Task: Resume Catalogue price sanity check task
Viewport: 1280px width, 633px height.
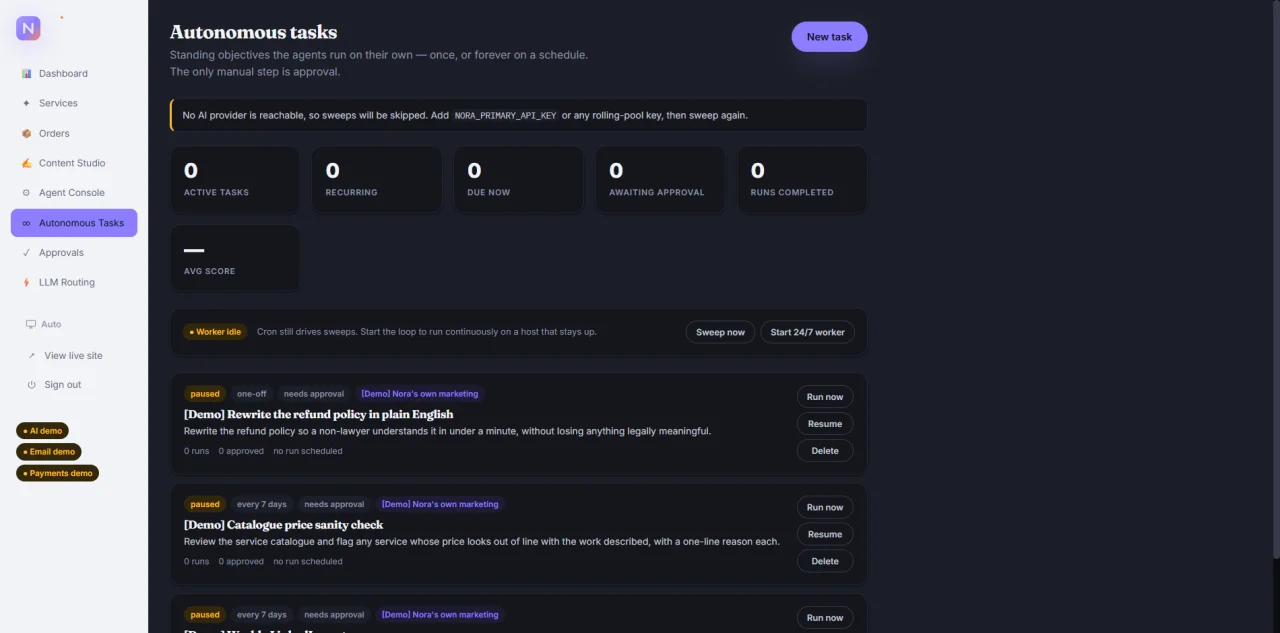Action: point(825,534)
